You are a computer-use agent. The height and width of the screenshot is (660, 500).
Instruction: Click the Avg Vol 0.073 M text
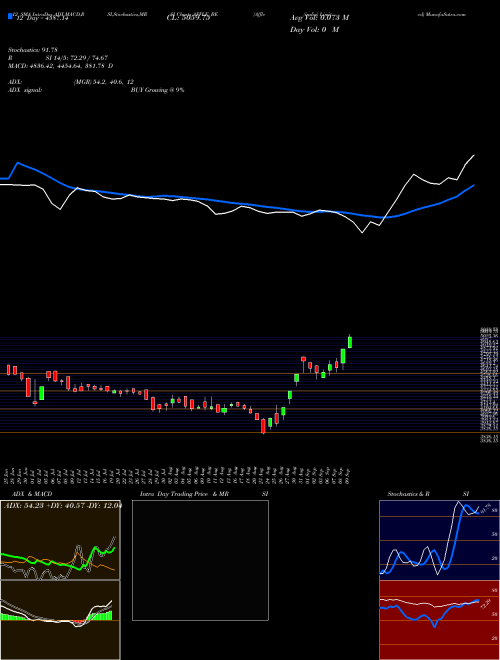(319, 18)
